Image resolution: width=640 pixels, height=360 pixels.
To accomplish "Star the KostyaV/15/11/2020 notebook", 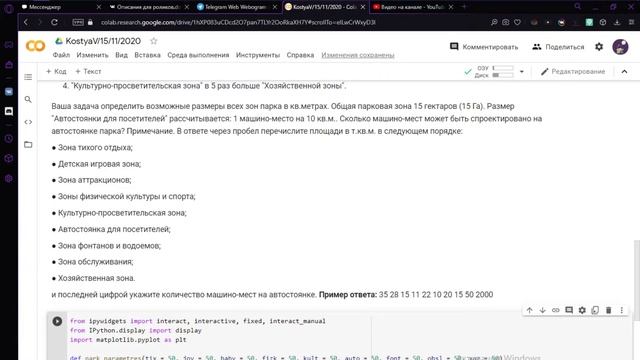I will (153, 41).
